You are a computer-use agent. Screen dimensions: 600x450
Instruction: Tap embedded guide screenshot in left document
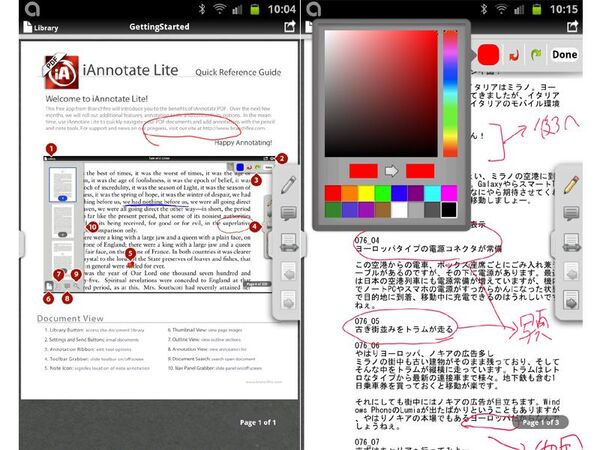[x=158, y=224]
